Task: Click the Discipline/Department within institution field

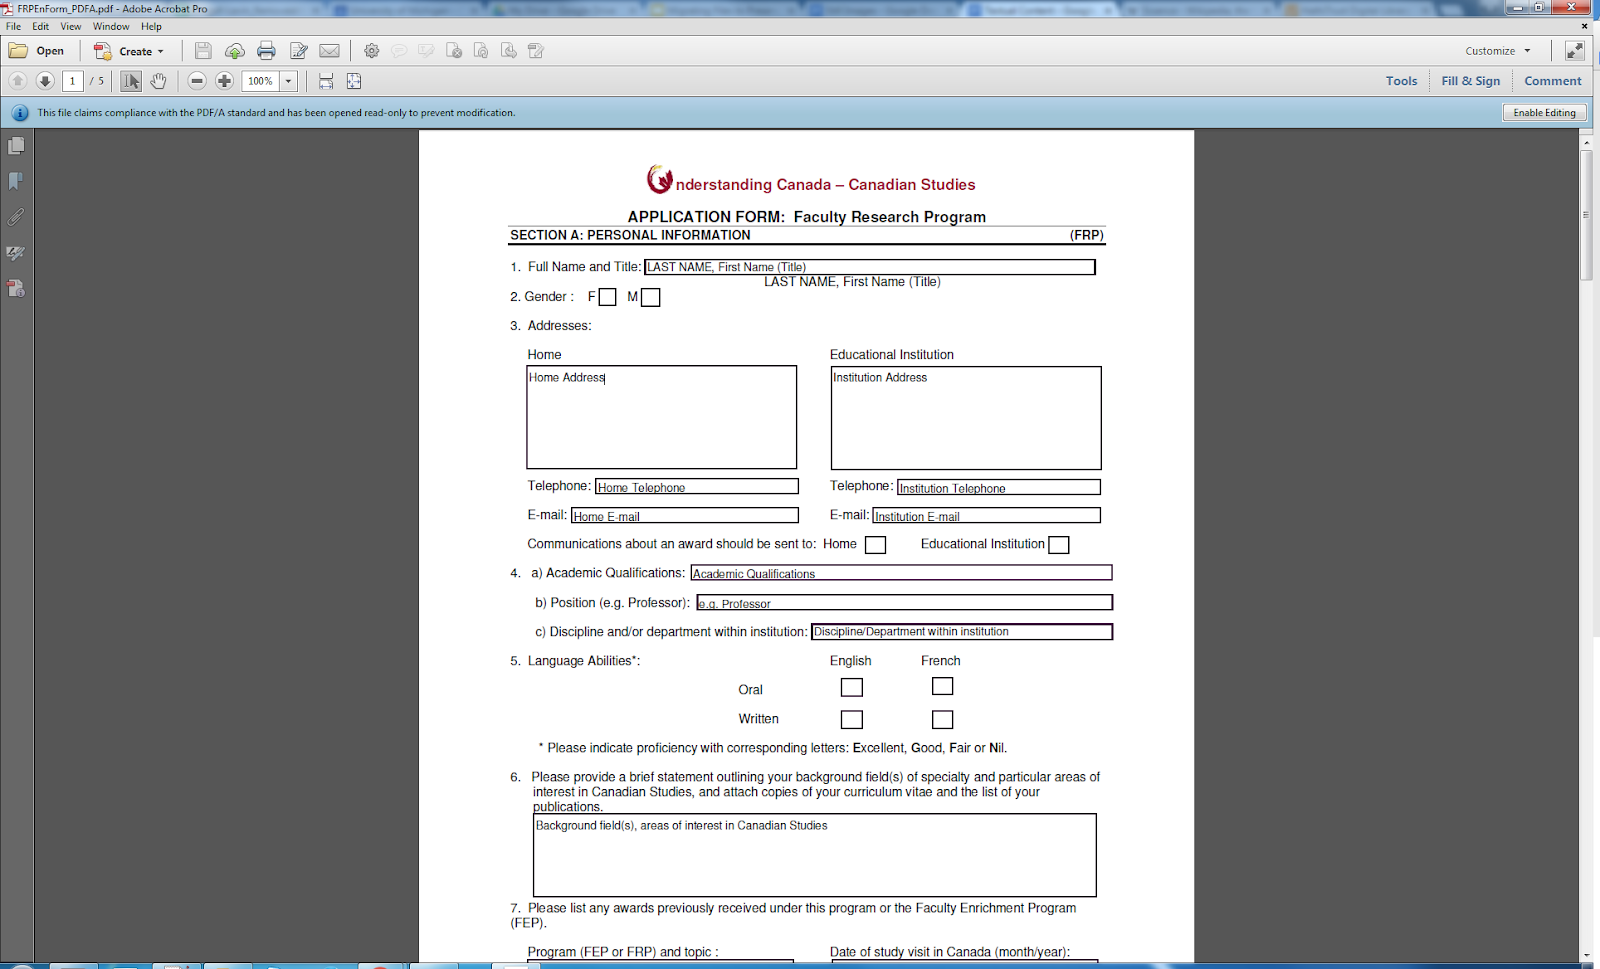Action: pyautogui.click(x=962, y=632)
